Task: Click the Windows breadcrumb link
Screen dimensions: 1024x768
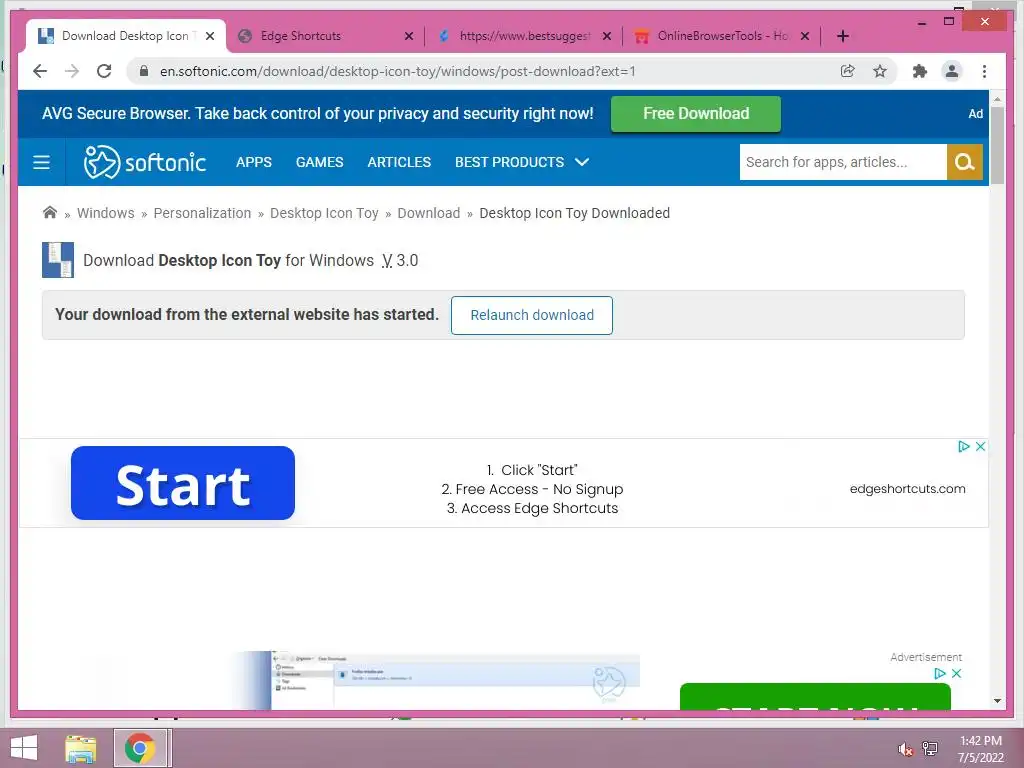Action: coord(106,213)
